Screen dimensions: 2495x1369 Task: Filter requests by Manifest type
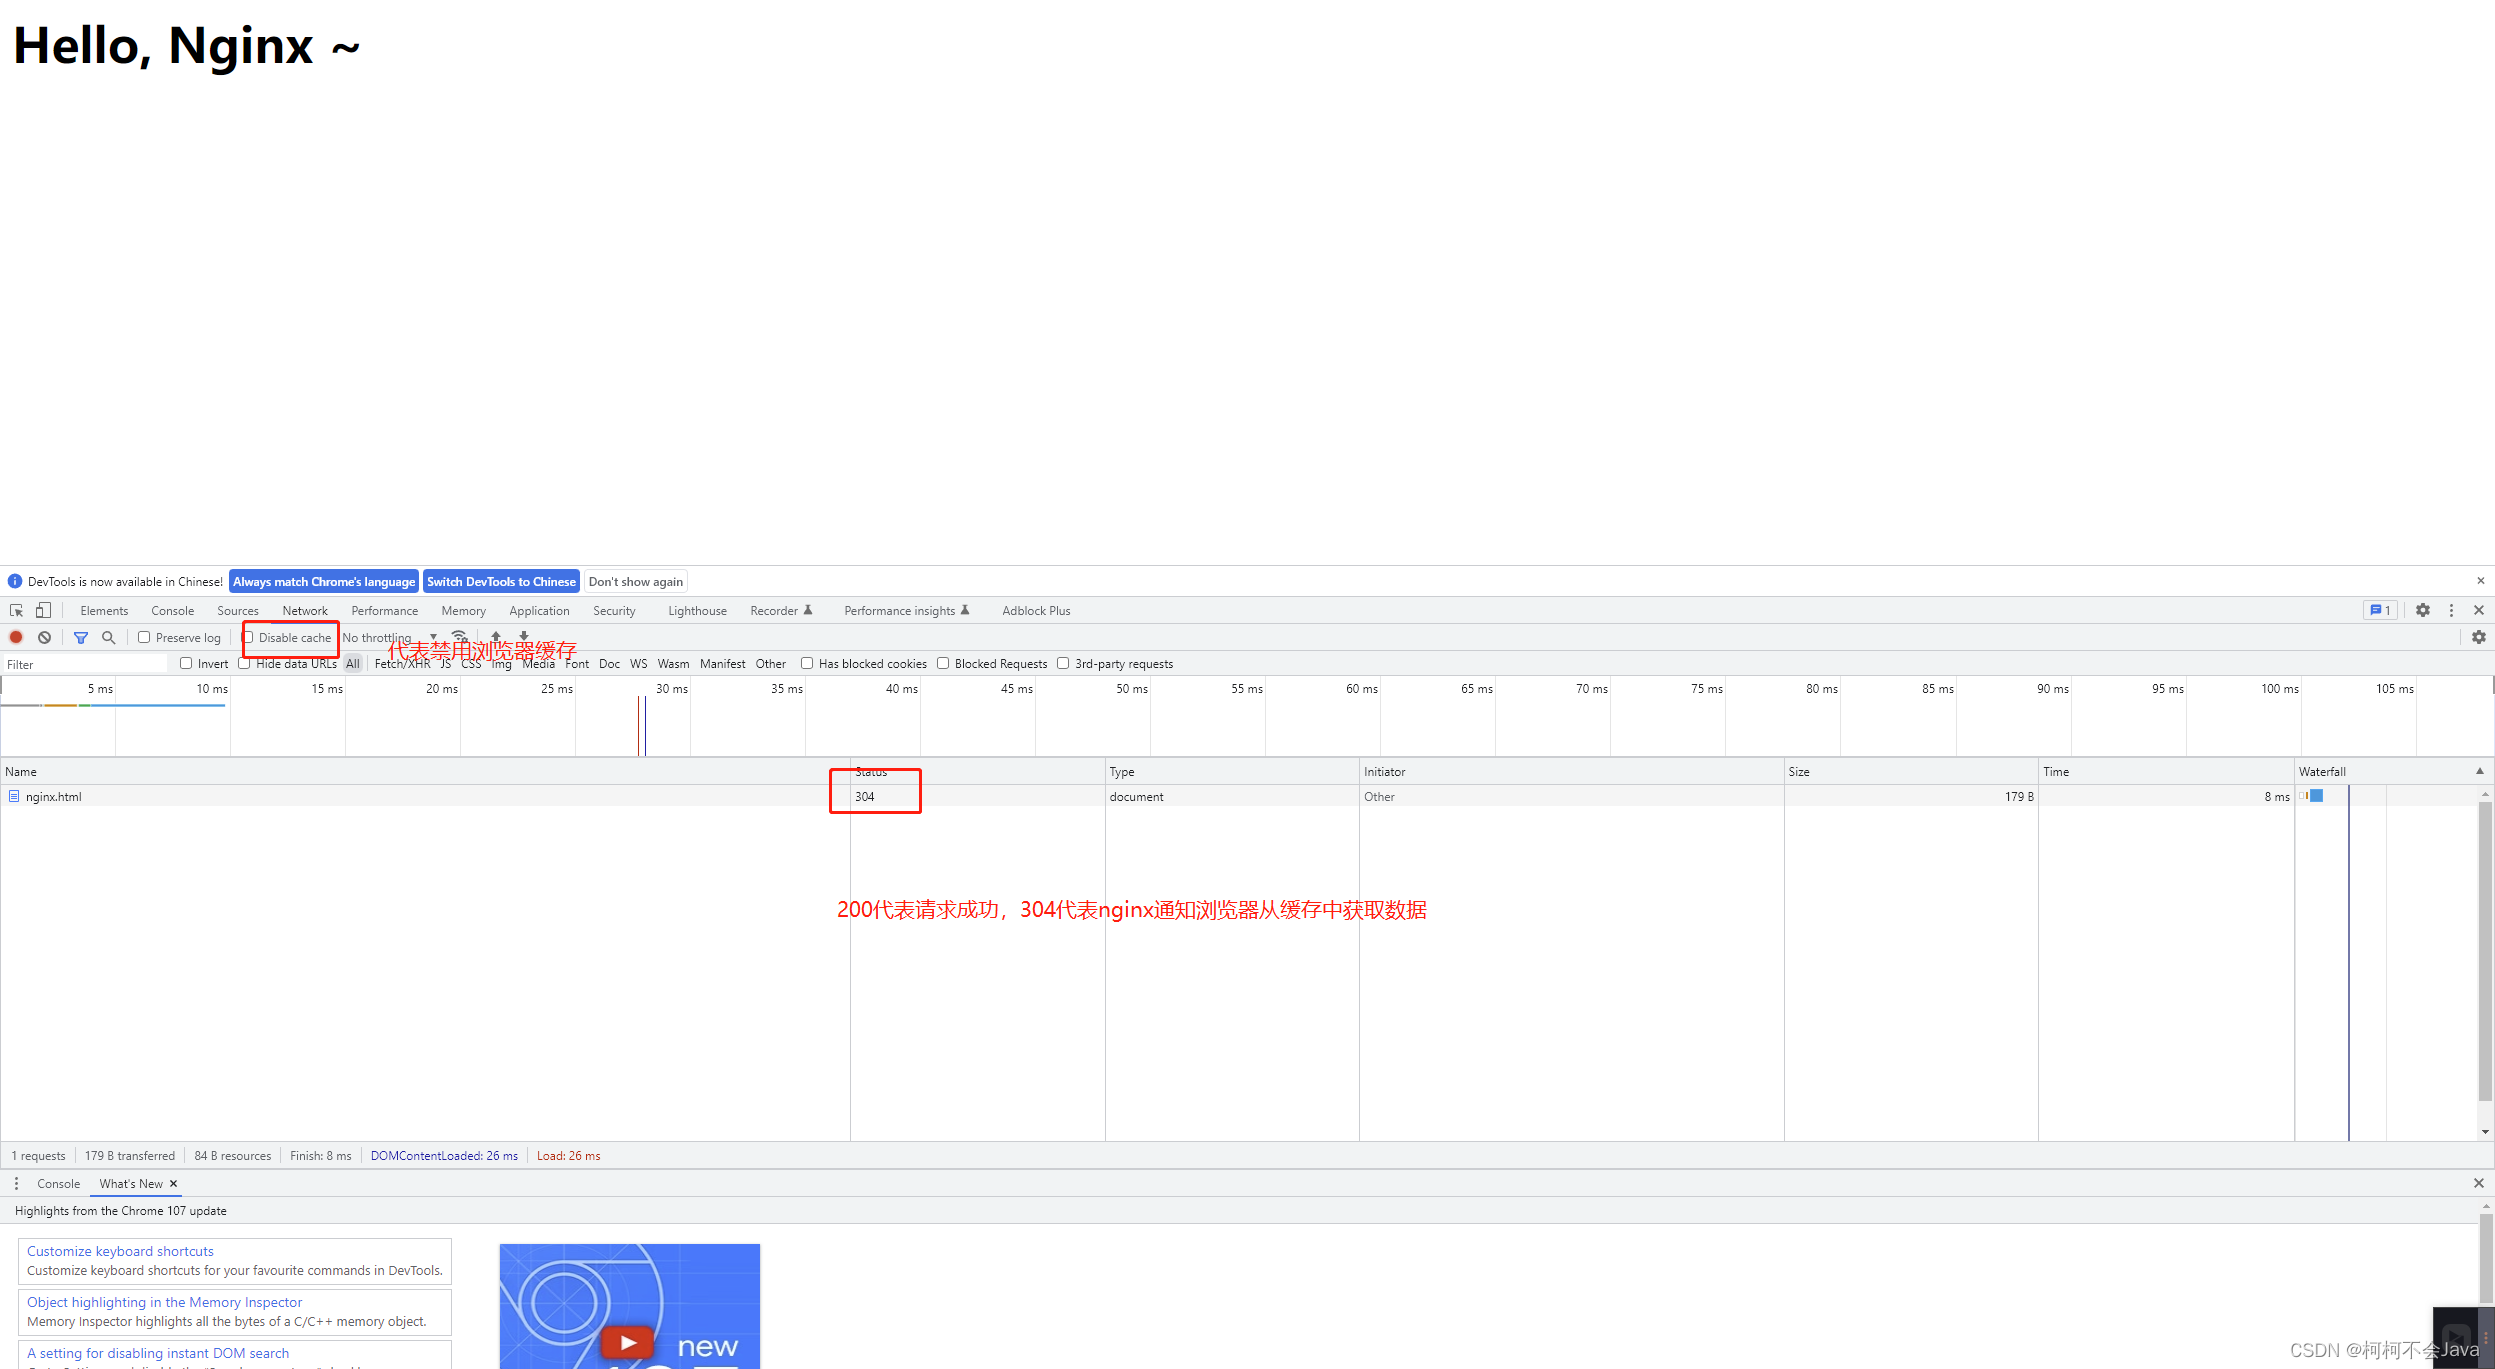coord(722,663)
